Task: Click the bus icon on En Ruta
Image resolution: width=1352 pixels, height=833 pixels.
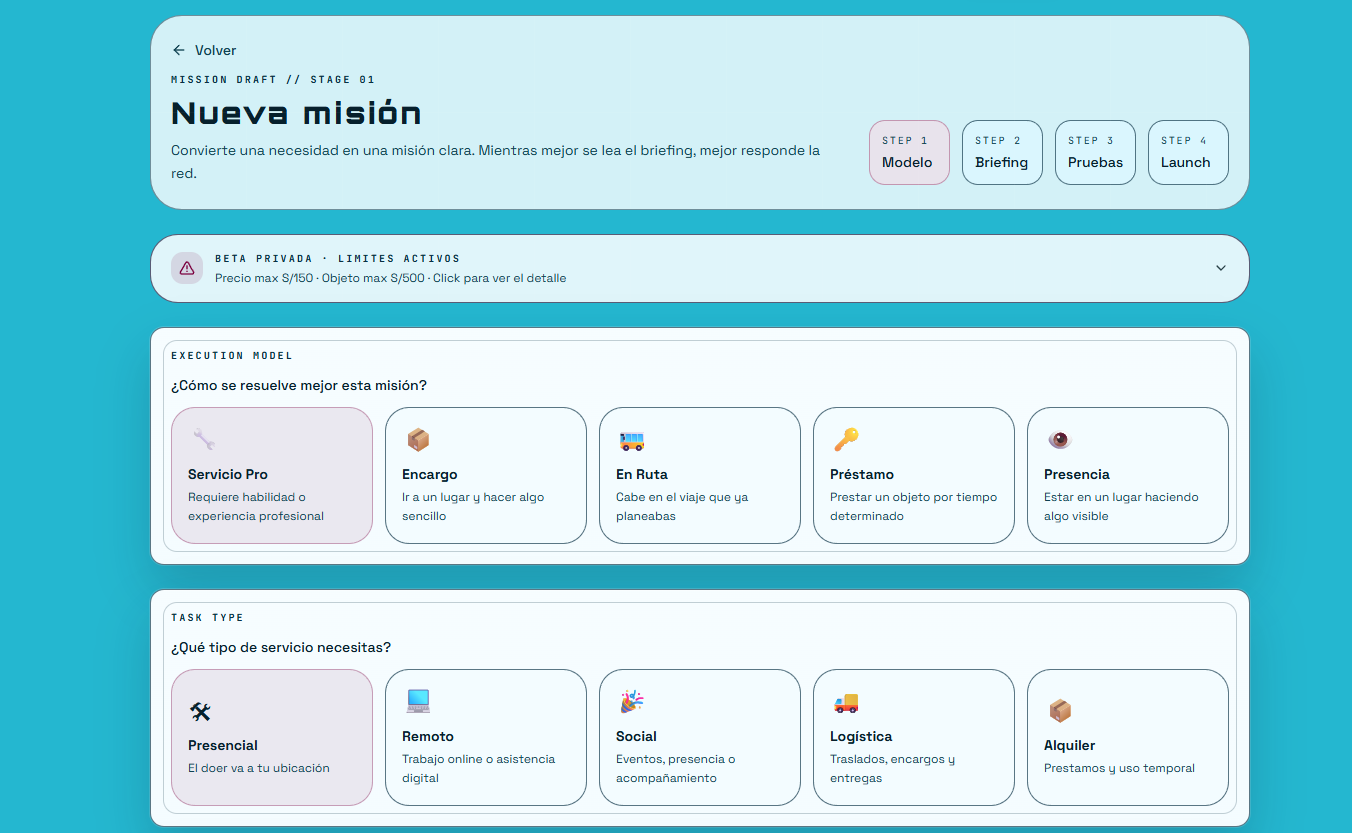Action: click(x=631, y=439)
